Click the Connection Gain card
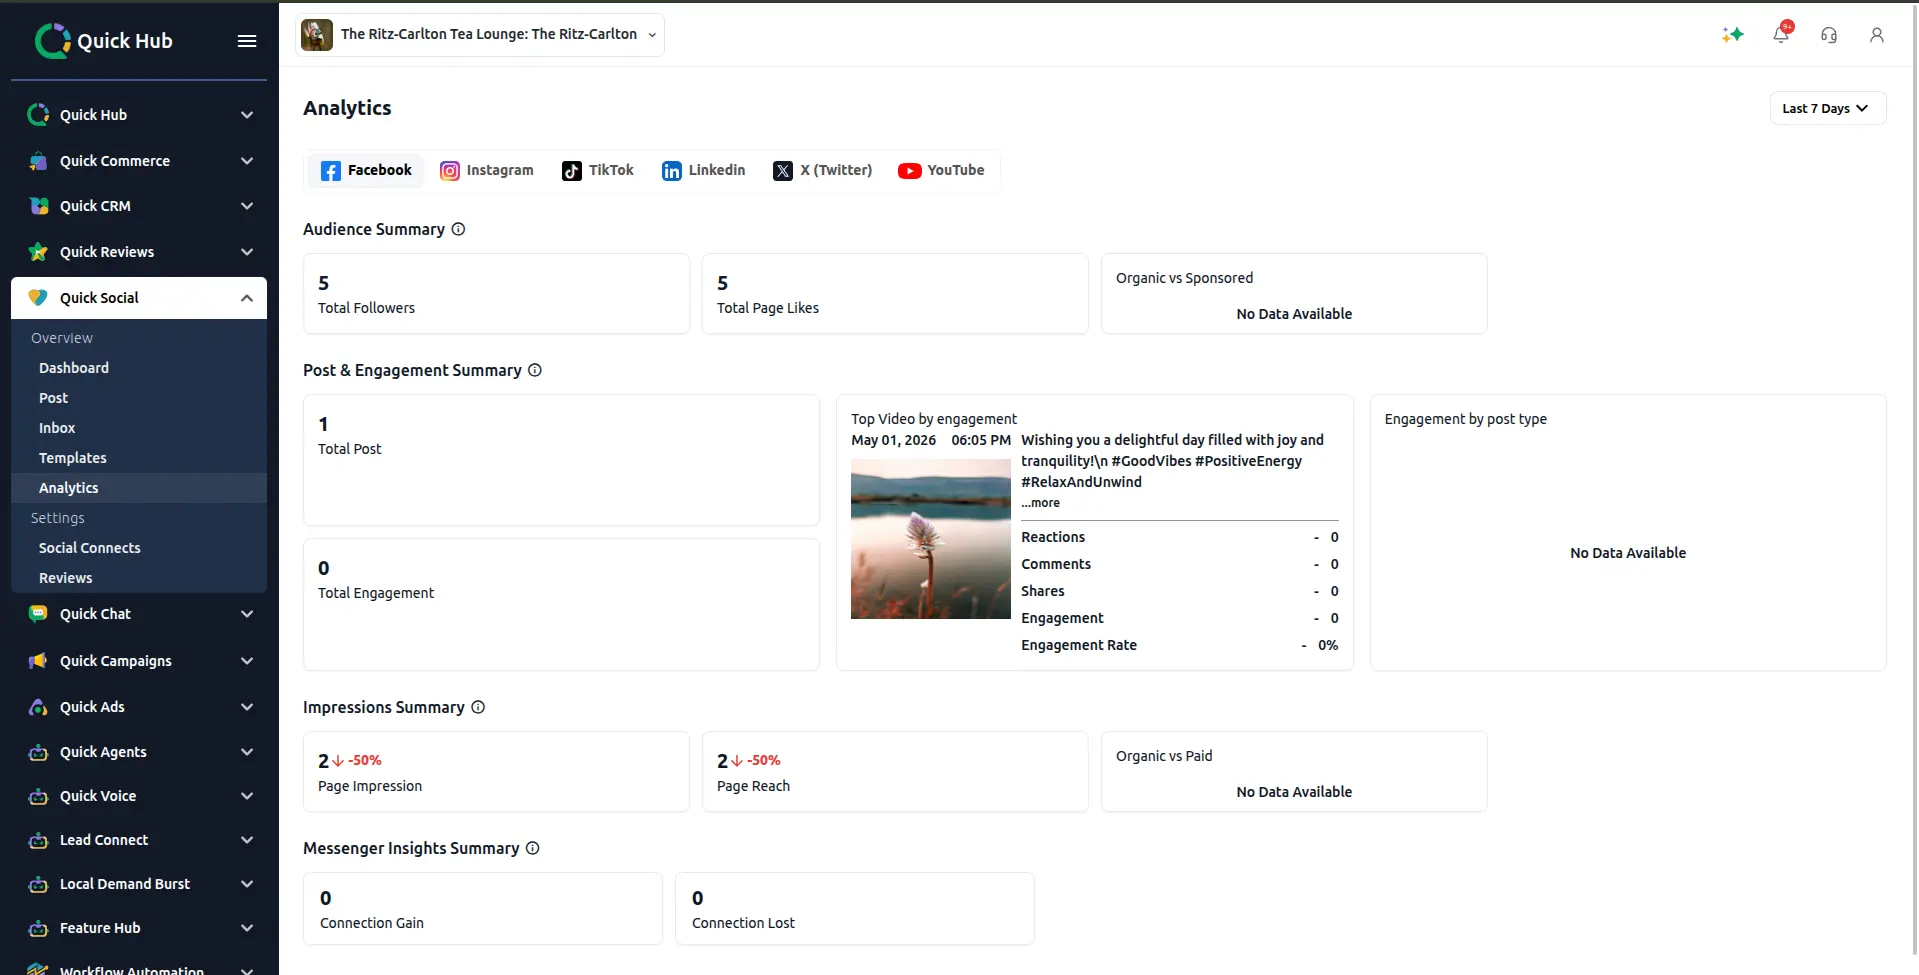Image resolution: width=1919 pixels, height=975 pixels. (483, 908)
